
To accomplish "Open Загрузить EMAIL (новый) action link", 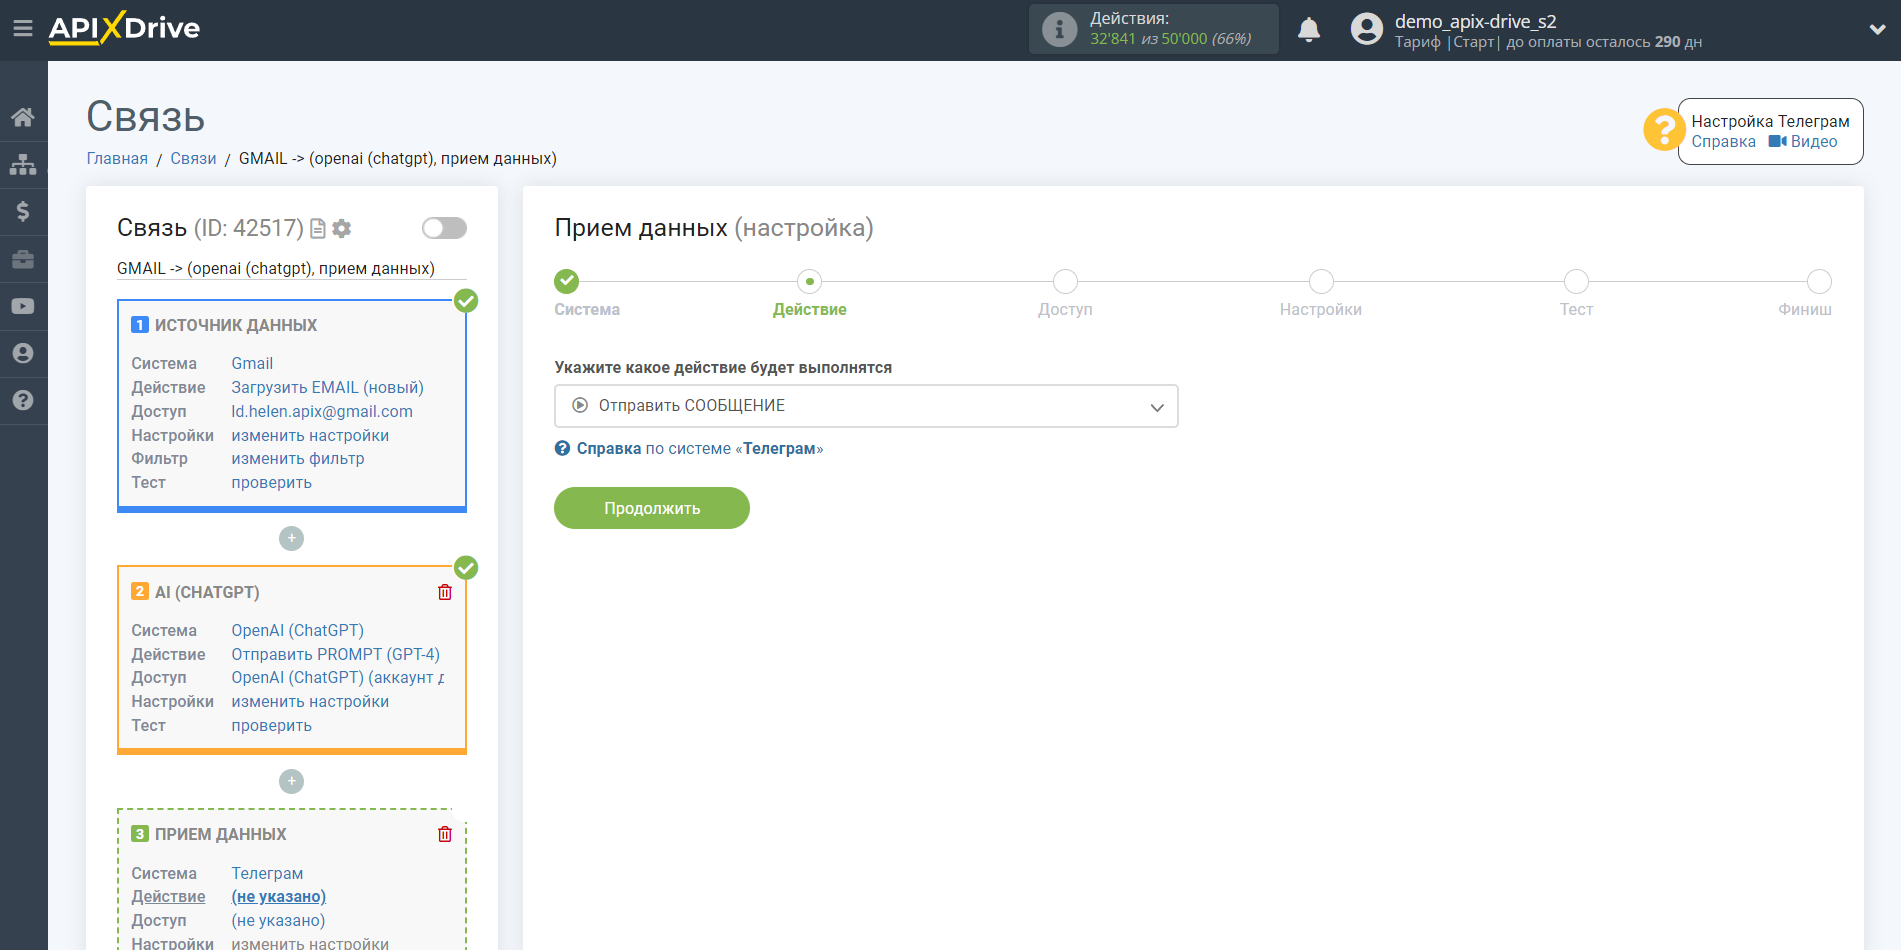I will click(x=327, y=387).
